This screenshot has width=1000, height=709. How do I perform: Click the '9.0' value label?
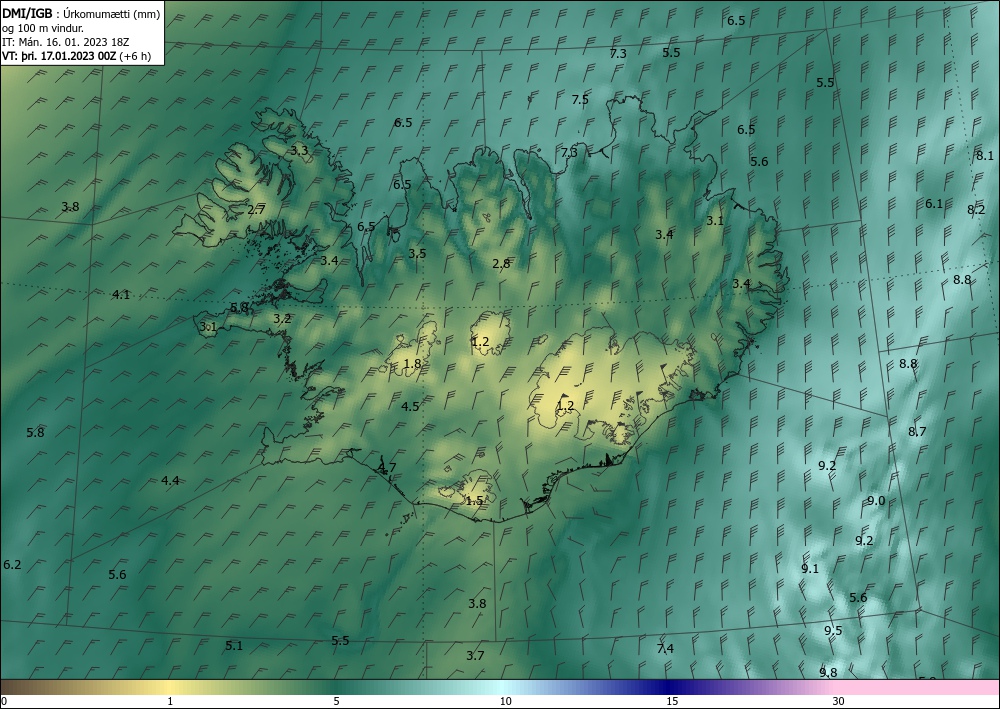tap(876, 501)
